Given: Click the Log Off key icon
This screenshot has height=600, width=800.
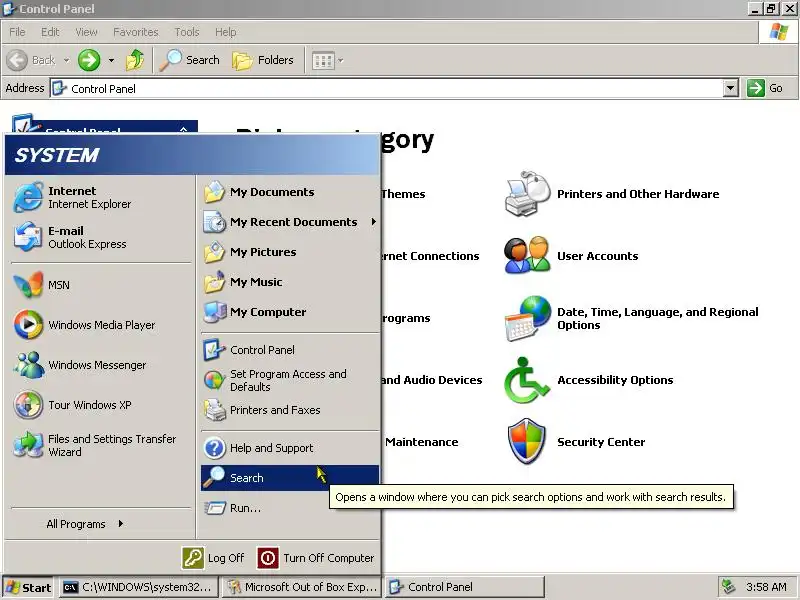Looking at the screenshot, I should pos(193,558).
